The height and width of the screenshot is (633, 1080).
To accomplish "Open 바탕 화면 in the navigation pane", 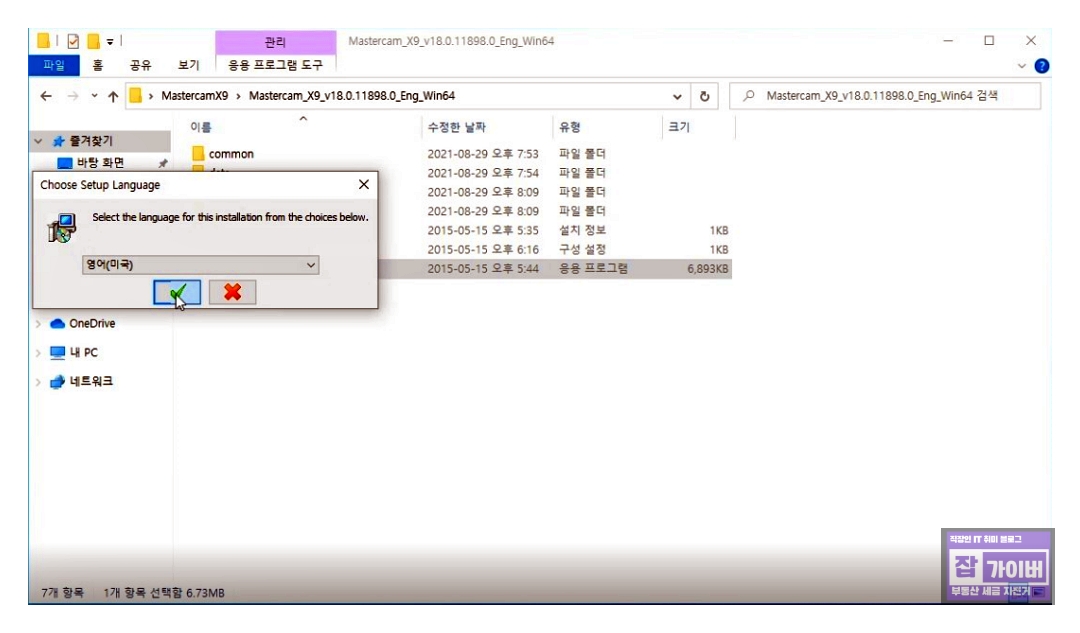I will [100, 163].
